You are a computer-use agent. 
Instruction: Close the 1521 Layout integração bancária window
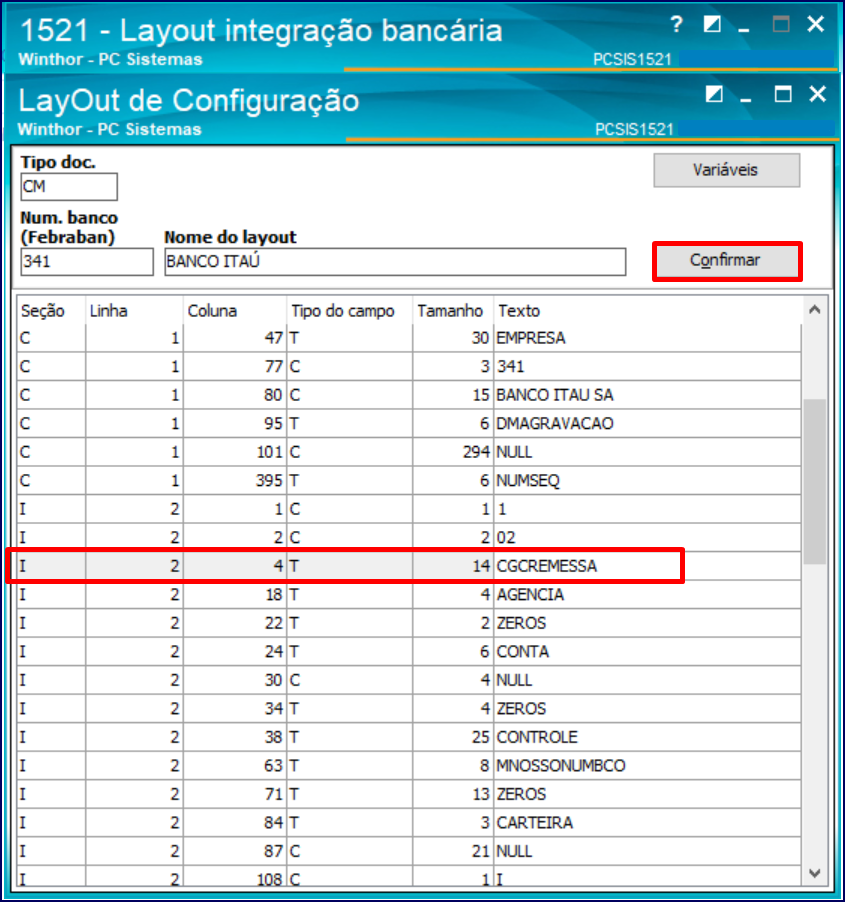(x=816, y=24)
